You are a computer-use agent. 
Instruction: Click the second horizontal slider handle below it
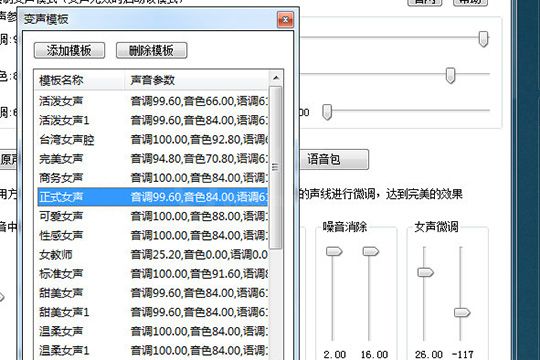tap(450, 75)
